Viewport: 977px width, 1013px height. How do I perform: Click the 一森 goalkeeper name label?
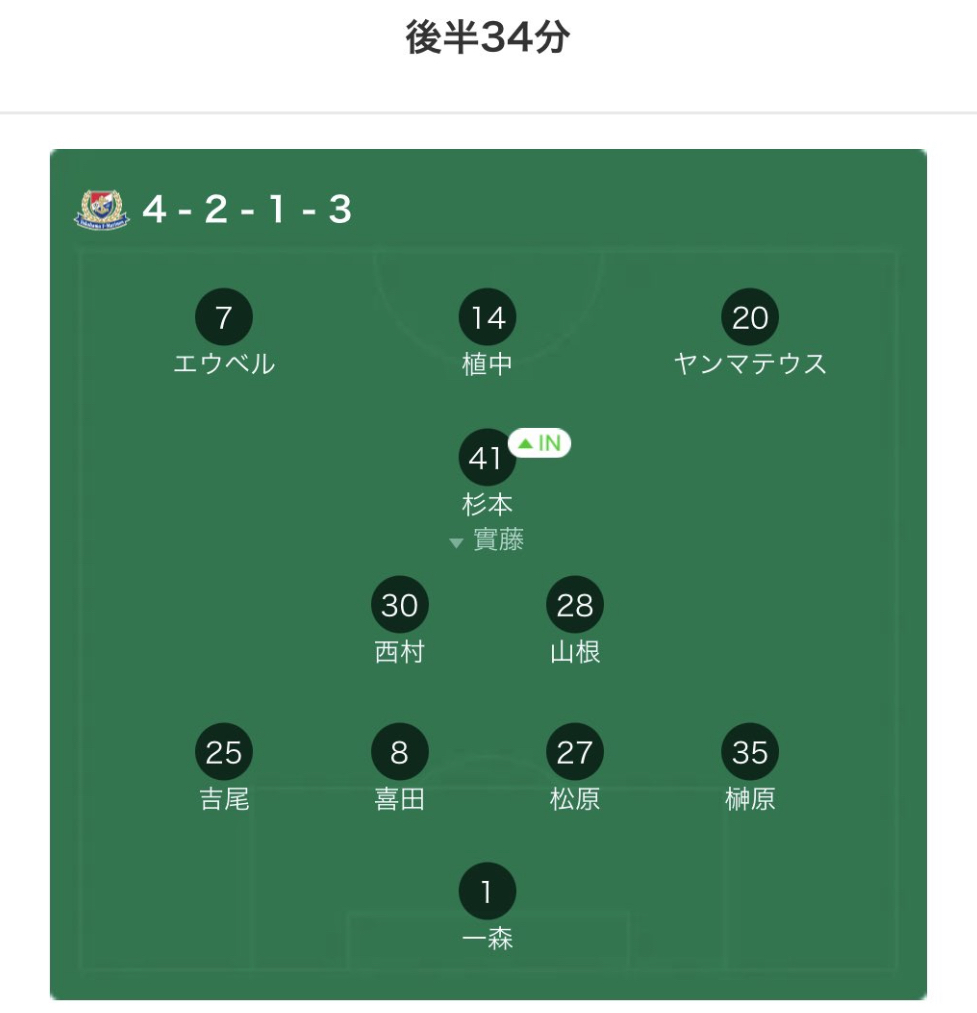pos(487,939)
